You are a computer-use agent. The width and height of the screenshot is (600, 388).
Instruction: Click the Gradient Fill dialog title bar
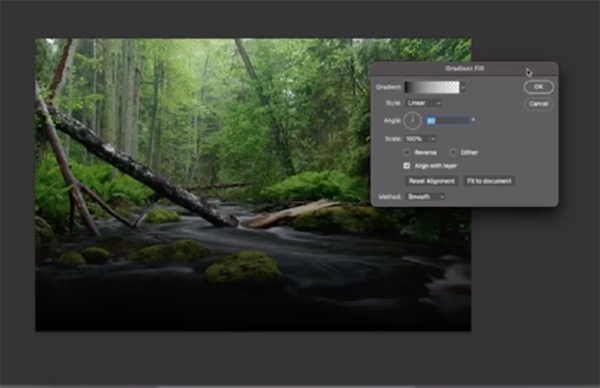464,68
